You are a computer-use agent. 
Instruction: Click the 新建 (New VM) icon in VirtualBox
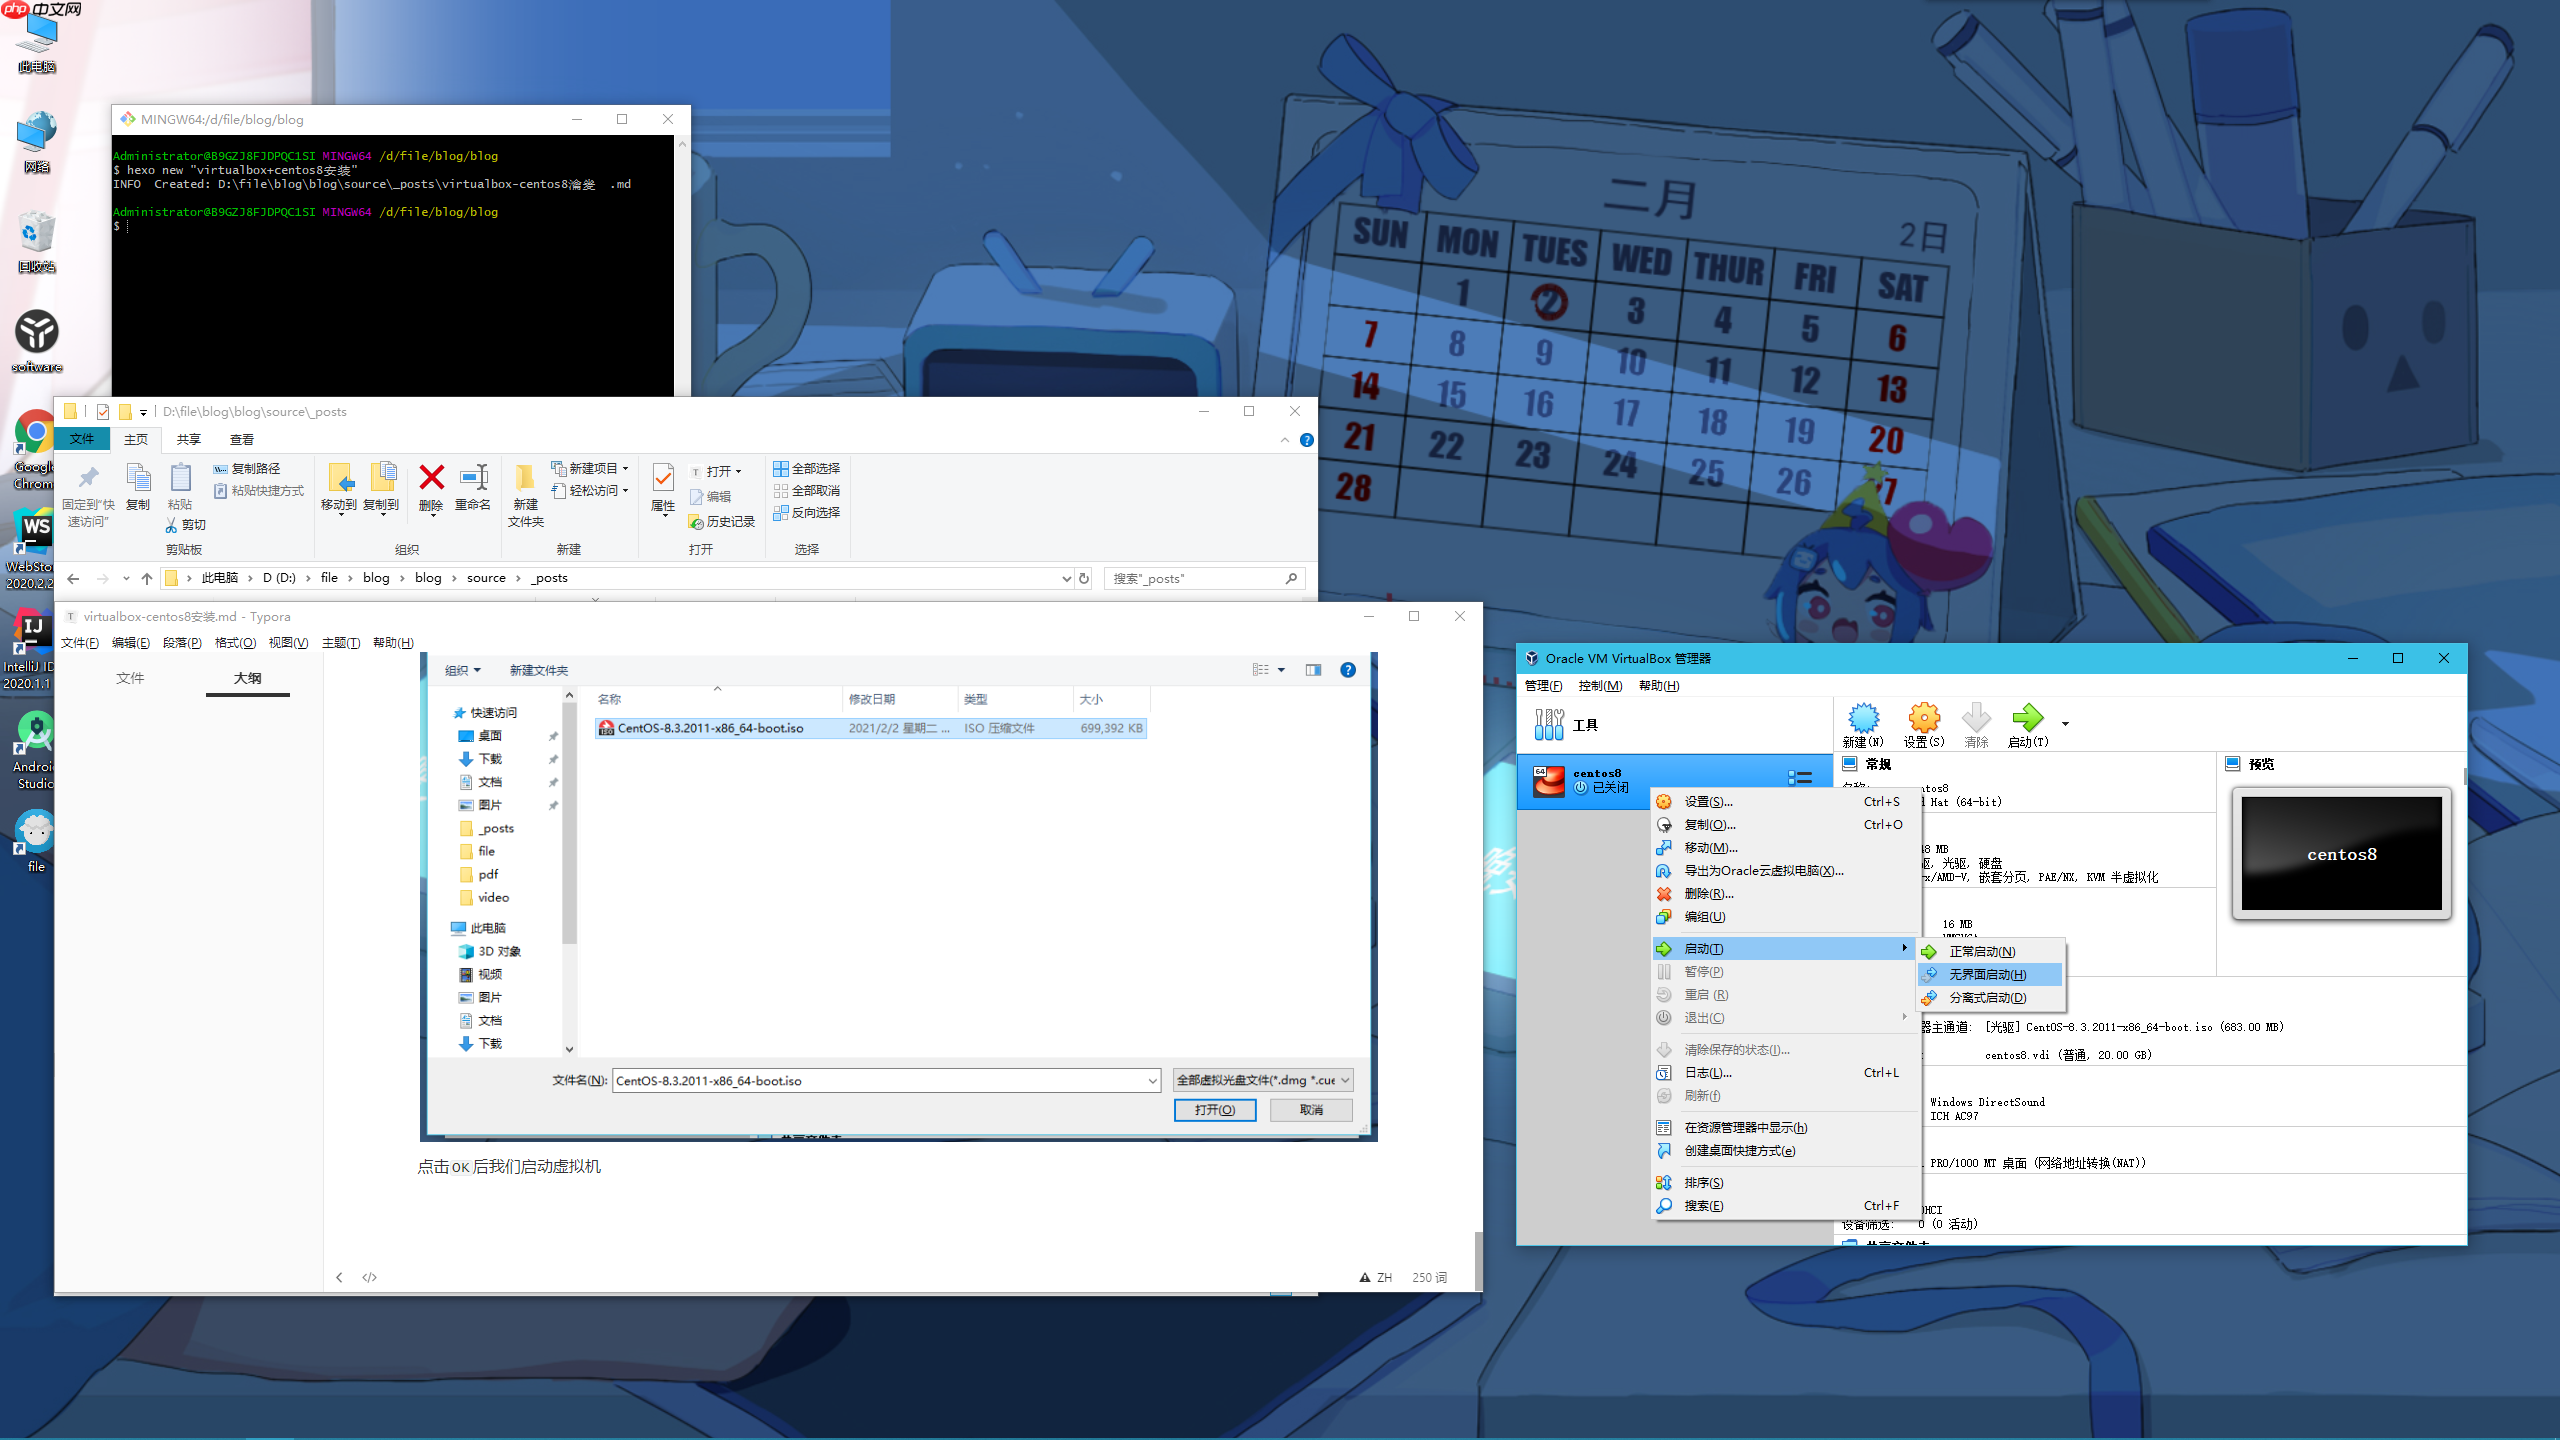tap(1863, 720)
